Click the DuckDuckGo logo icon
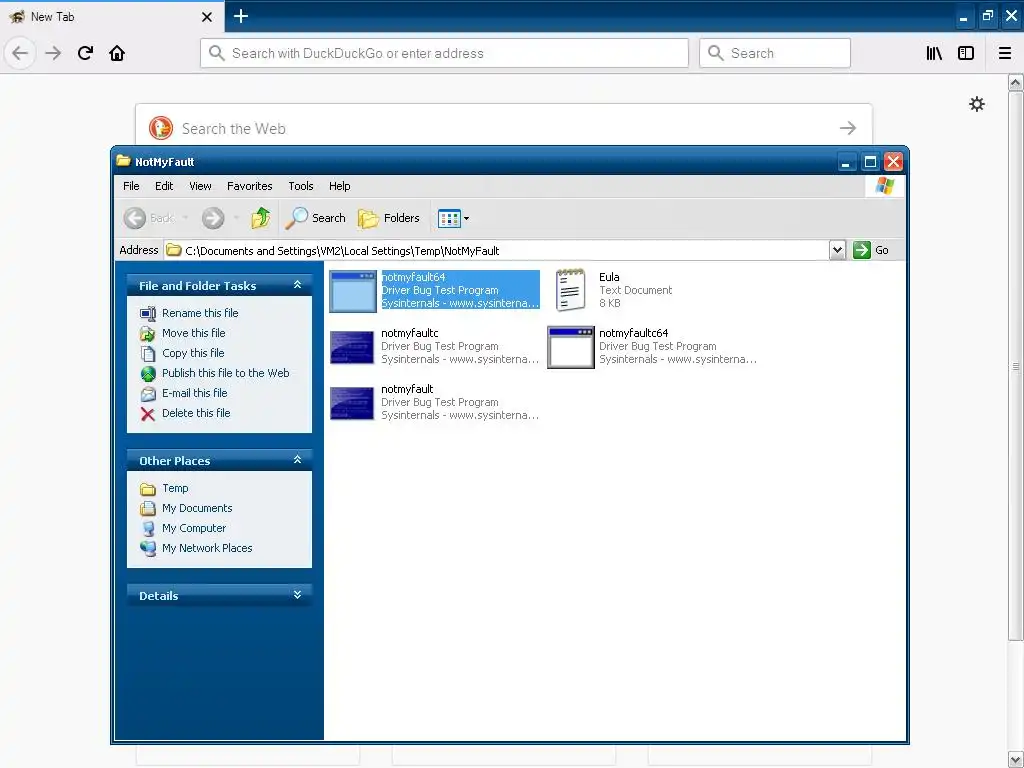 (x=161, y=128)
